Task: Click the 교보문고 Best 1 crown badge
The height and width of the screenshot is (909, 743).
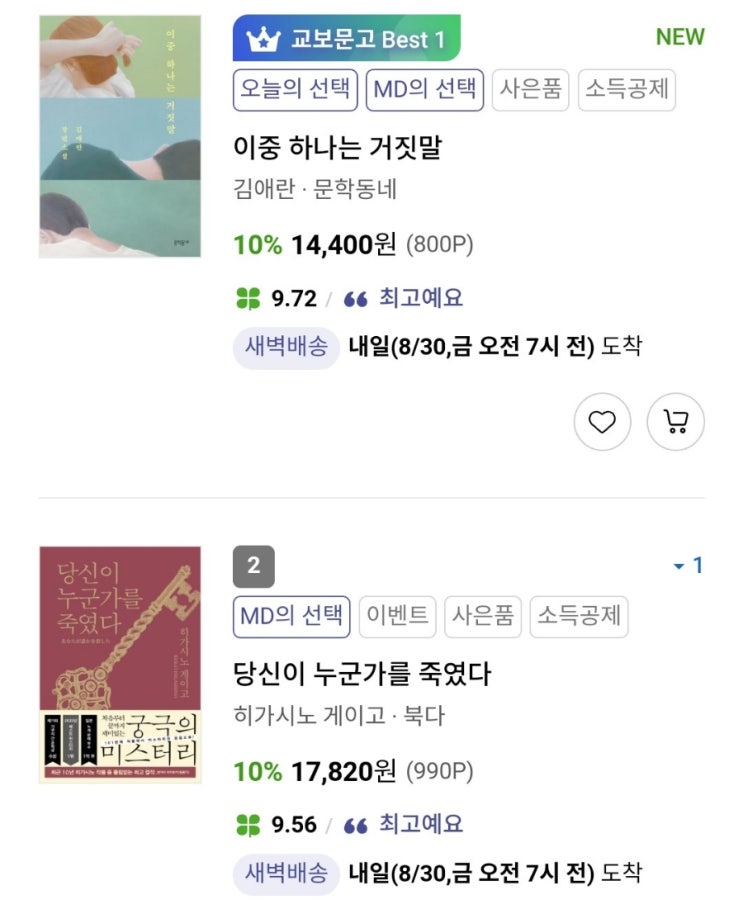Action: 346,39
